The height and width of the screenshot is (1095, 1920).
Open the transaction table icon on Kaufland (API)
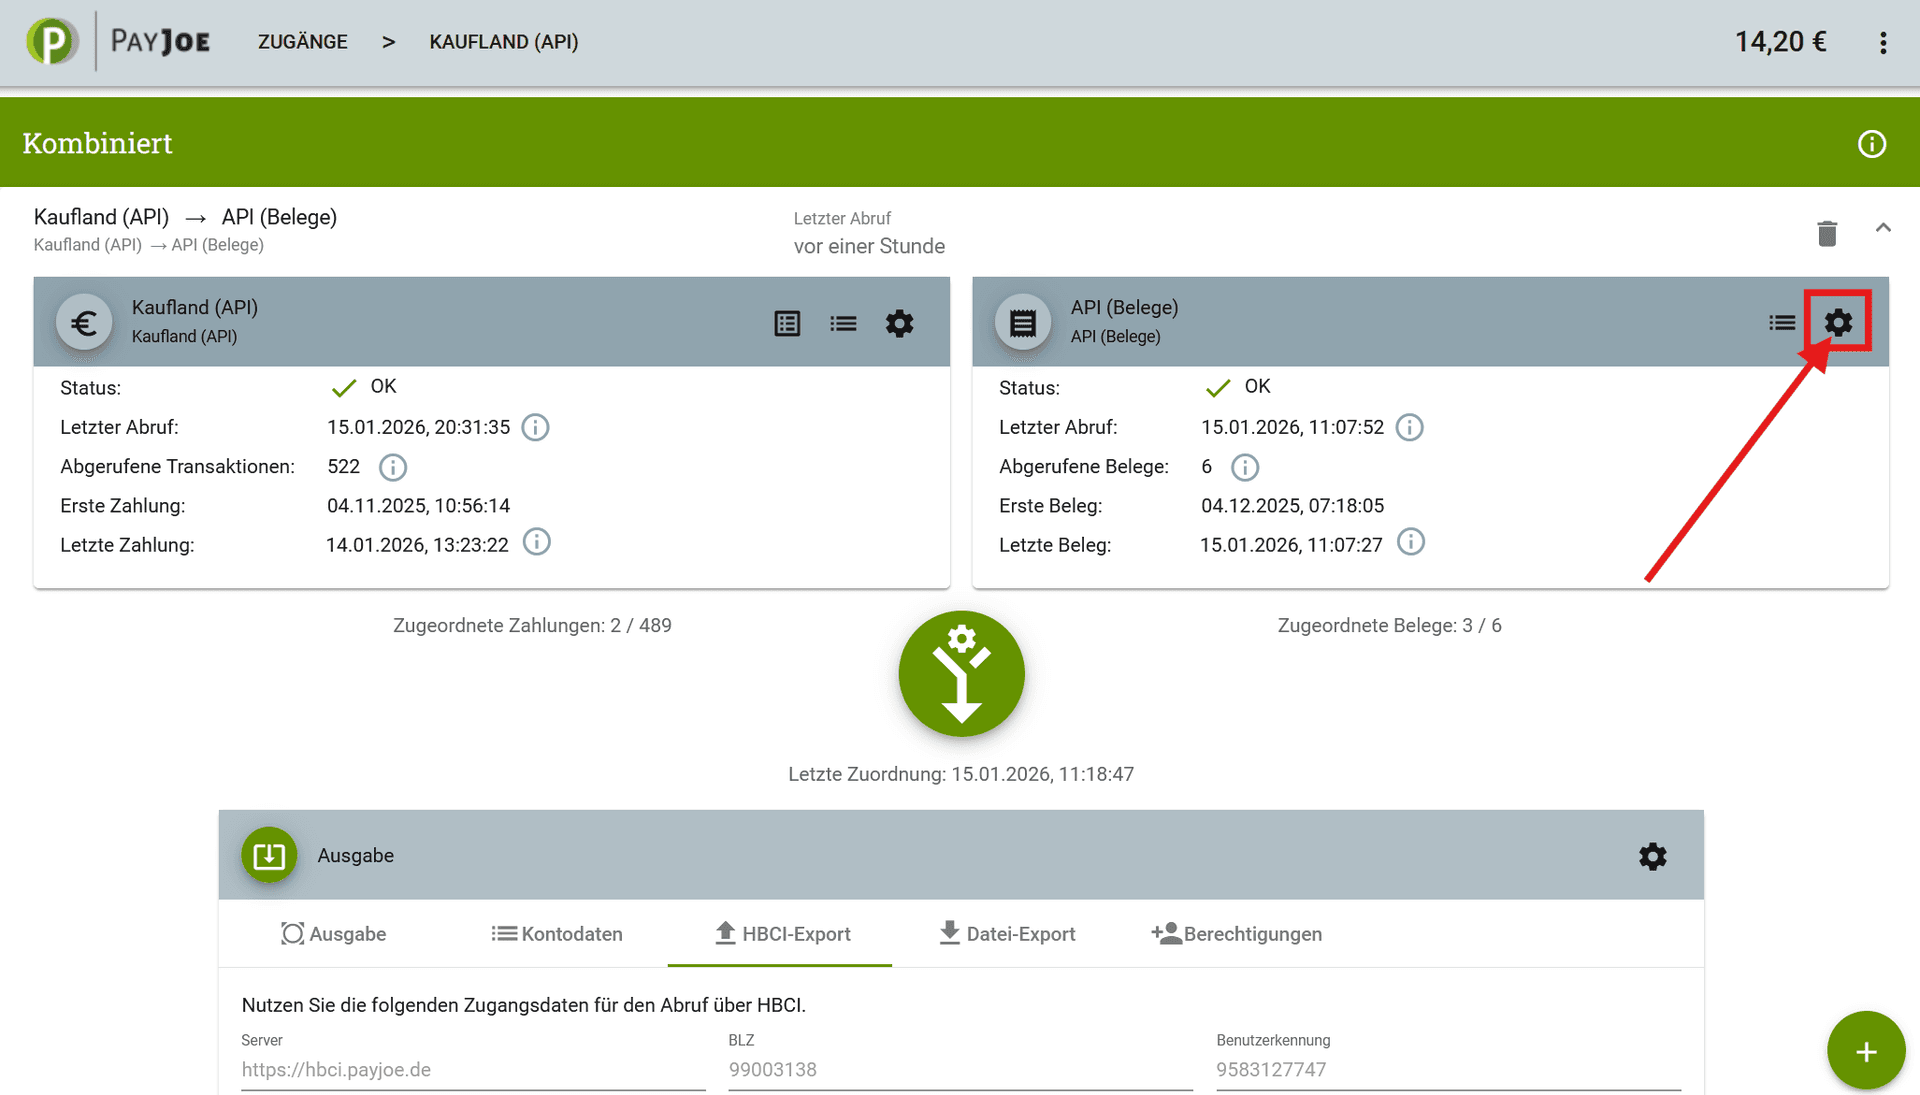[x=787, y=322]
